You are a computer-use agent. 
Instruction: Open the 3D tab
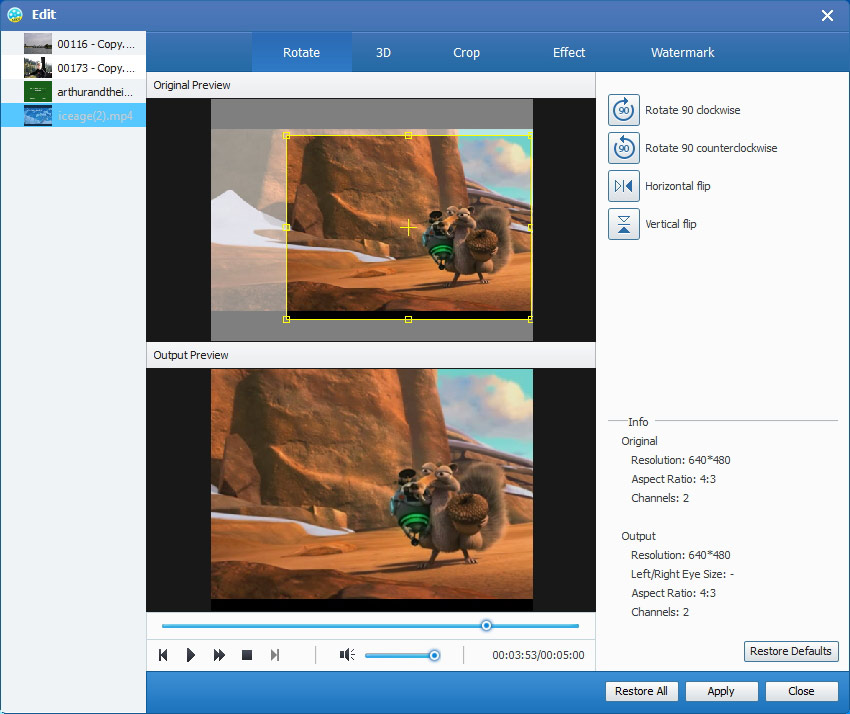[x=383, y=53]
